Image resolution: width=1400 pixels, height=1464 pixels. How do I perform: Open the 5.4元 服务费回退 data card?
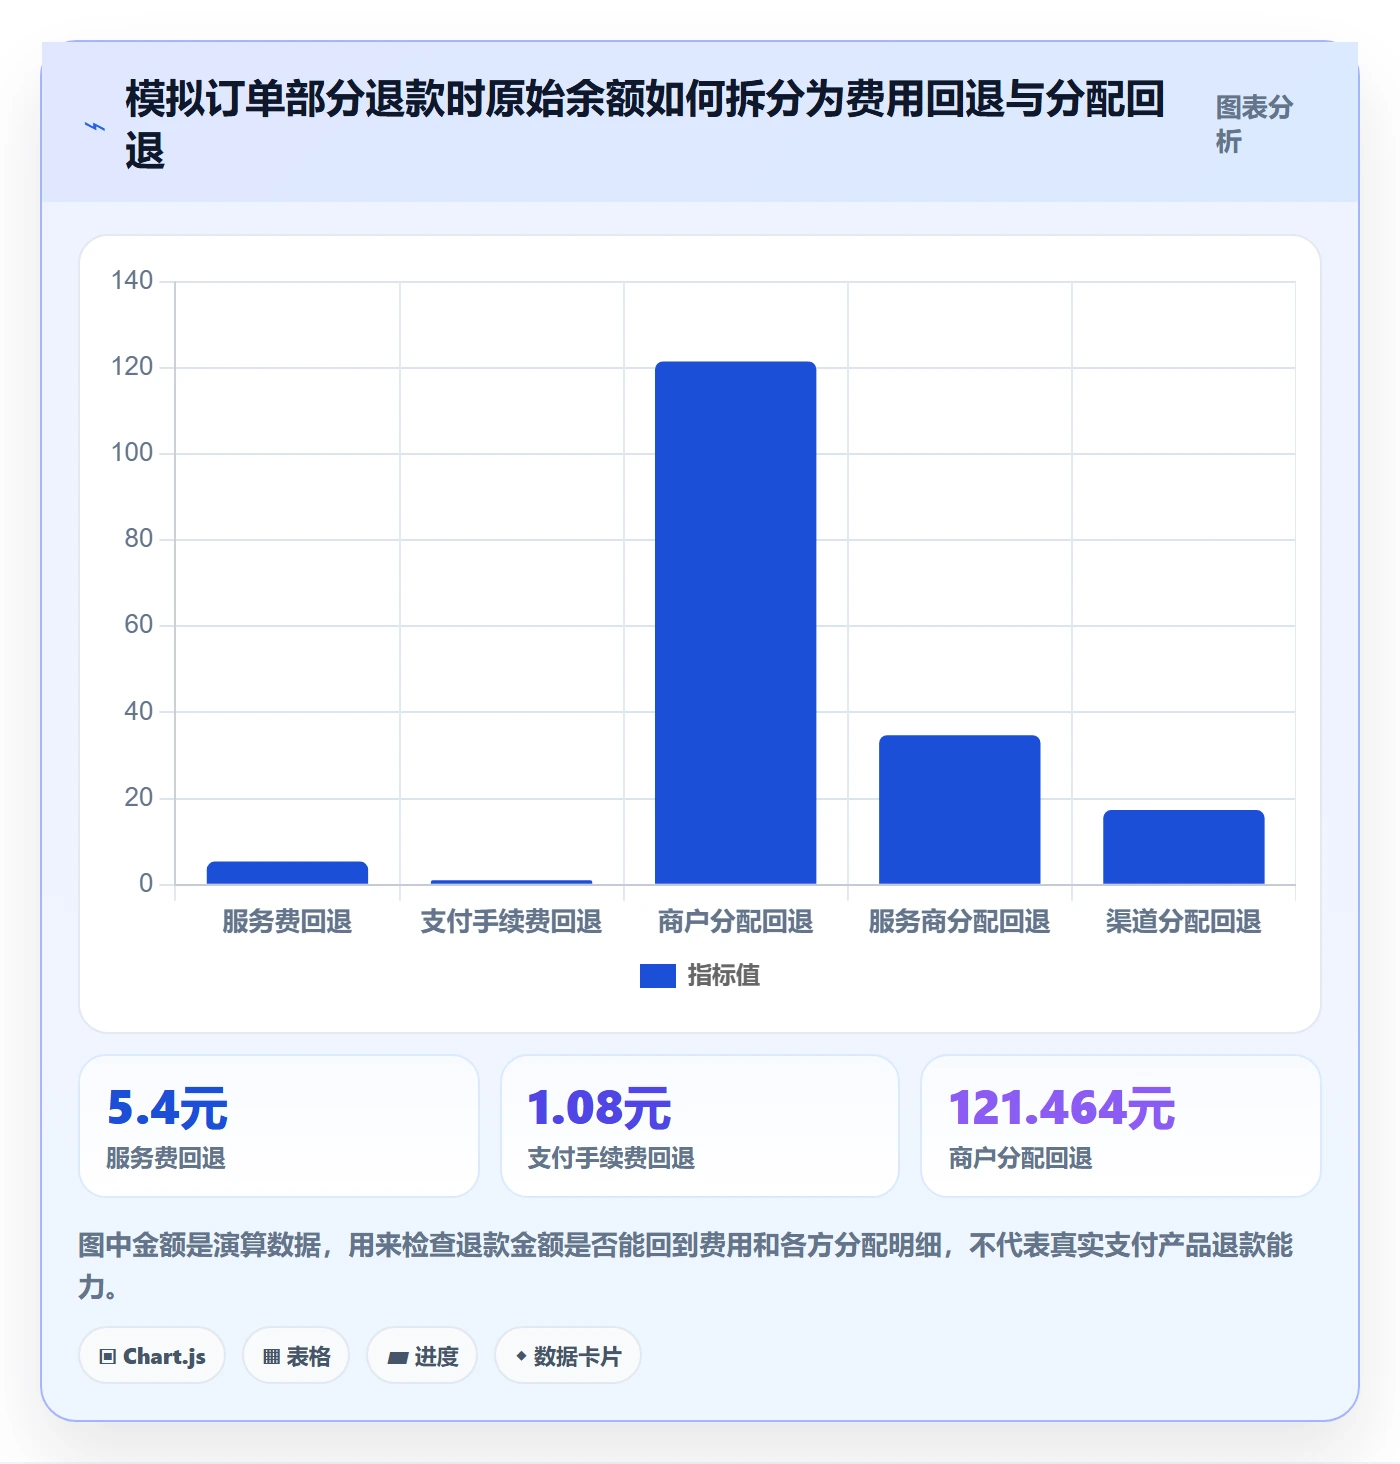pyautogui.click(x=279, y=1126)
